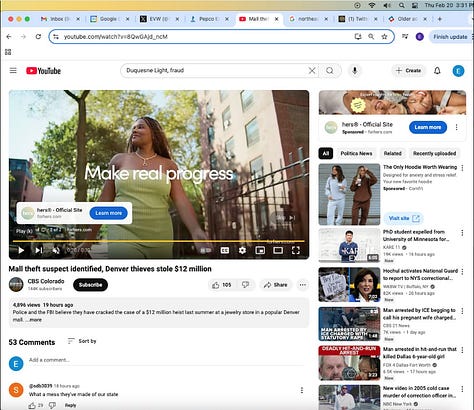The height and width of the screenshot is (410, 474).
Task: Click the video progress bar
Action: 159,241
